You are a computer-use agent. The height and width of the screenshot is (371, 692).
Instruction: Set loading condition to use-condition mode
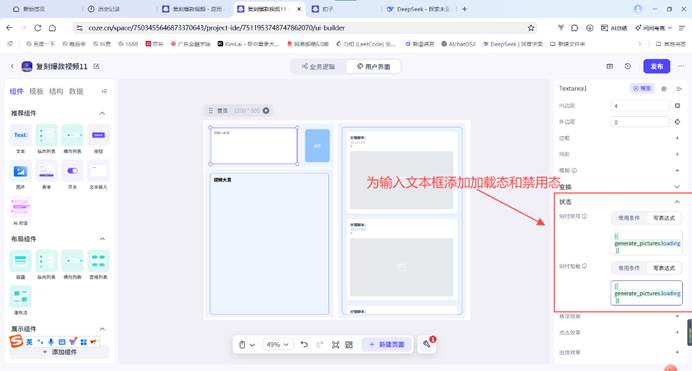[x=629, y=268]
